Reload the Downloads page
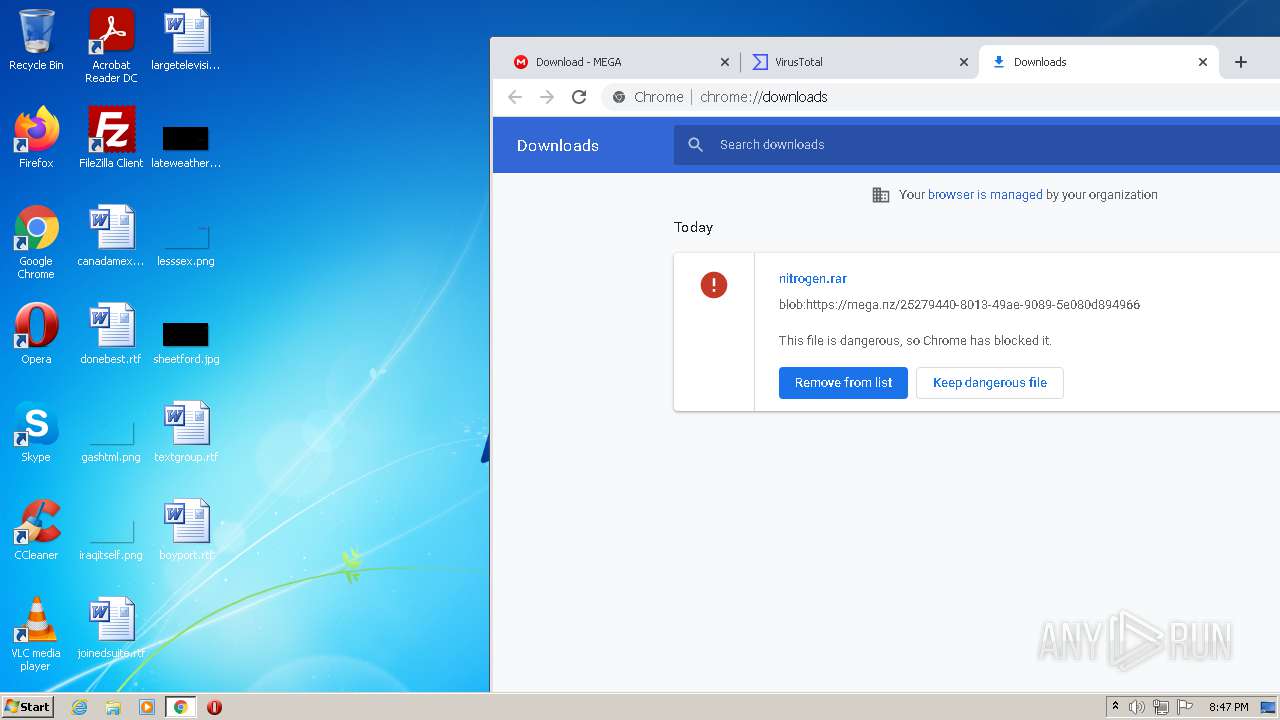The image size is (1280, 720). pos(579,97)
